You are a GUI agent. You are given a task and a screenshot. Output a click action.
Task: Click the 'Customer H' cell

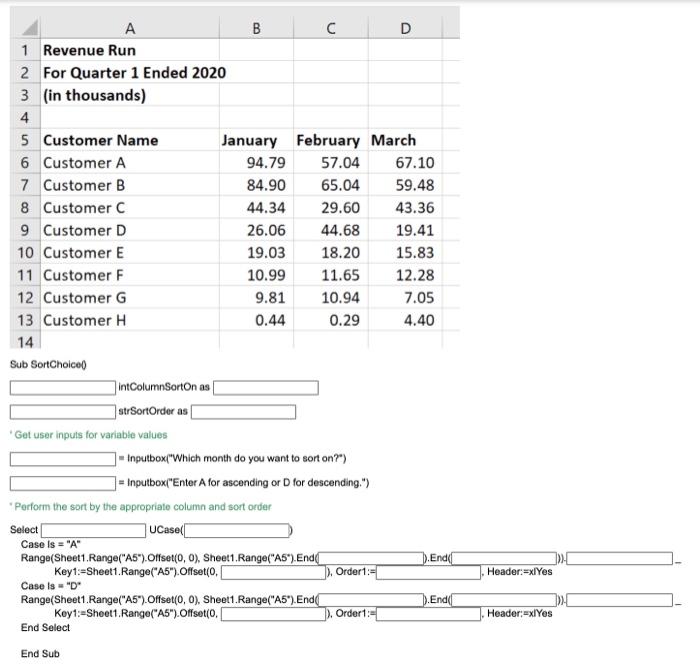click(x=130, y=320)
